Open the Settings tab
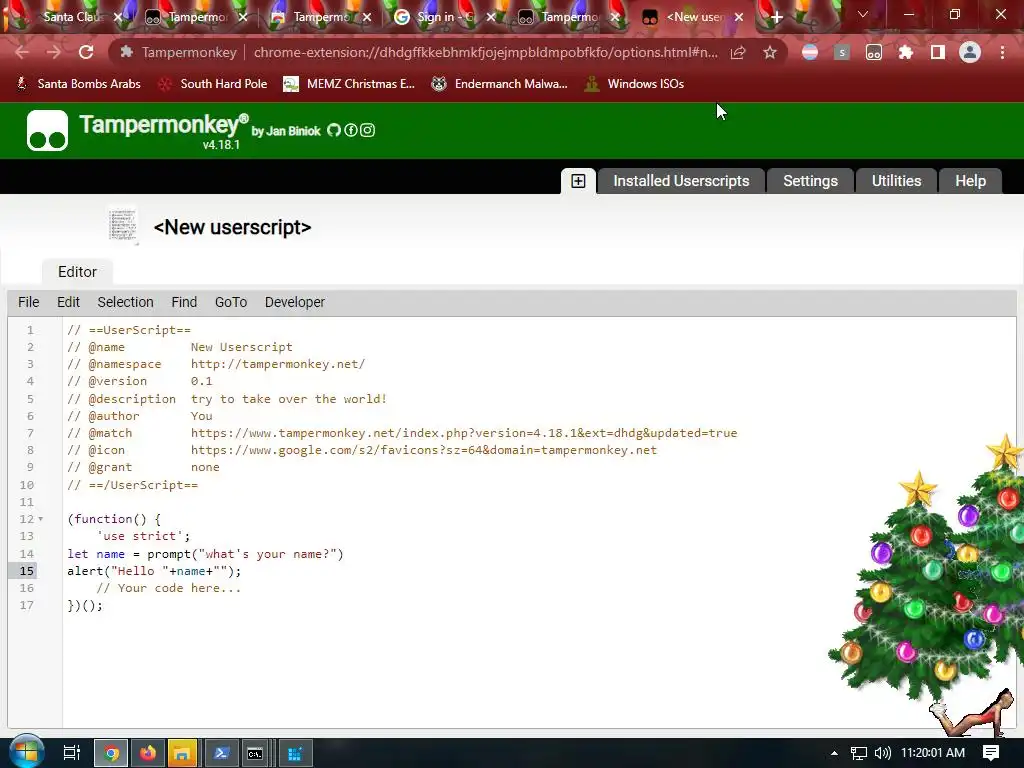Viewport: 1024px width, 768px height. (810, 181)
